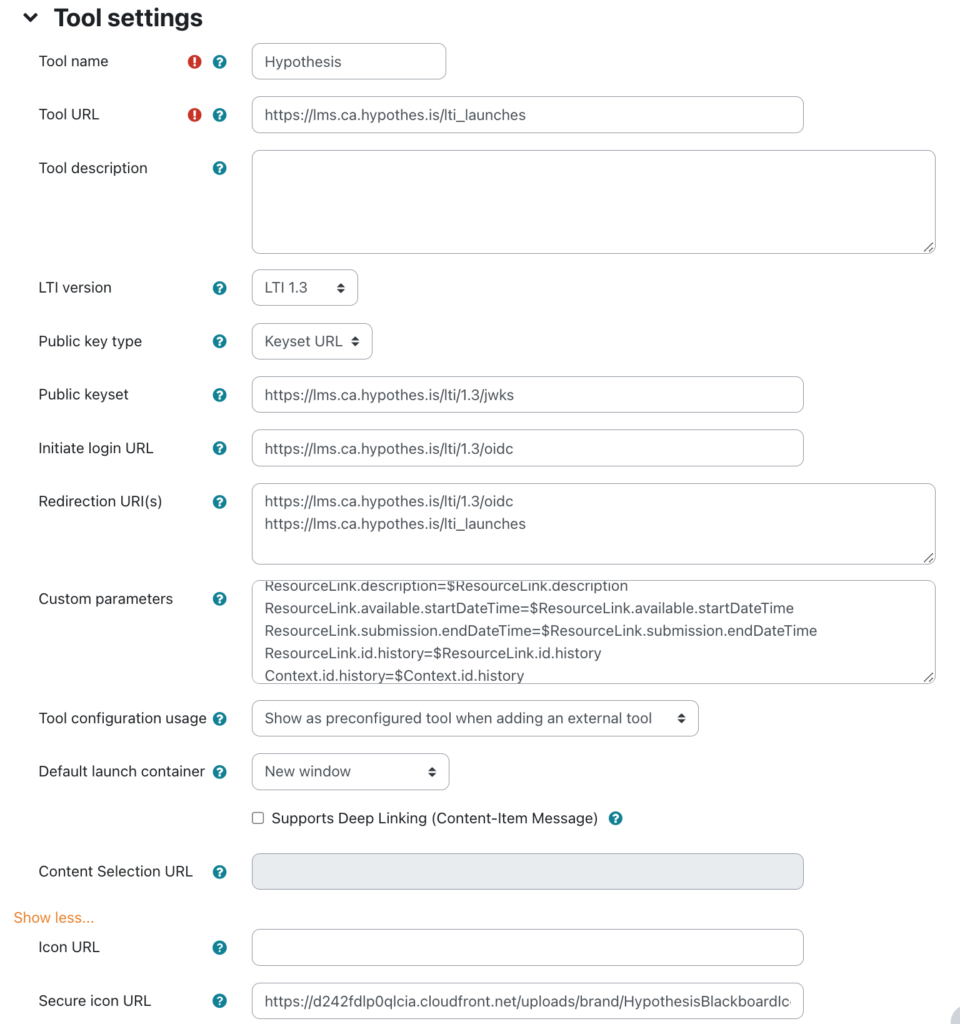Open help for Initiate login URL

(219, 448)
